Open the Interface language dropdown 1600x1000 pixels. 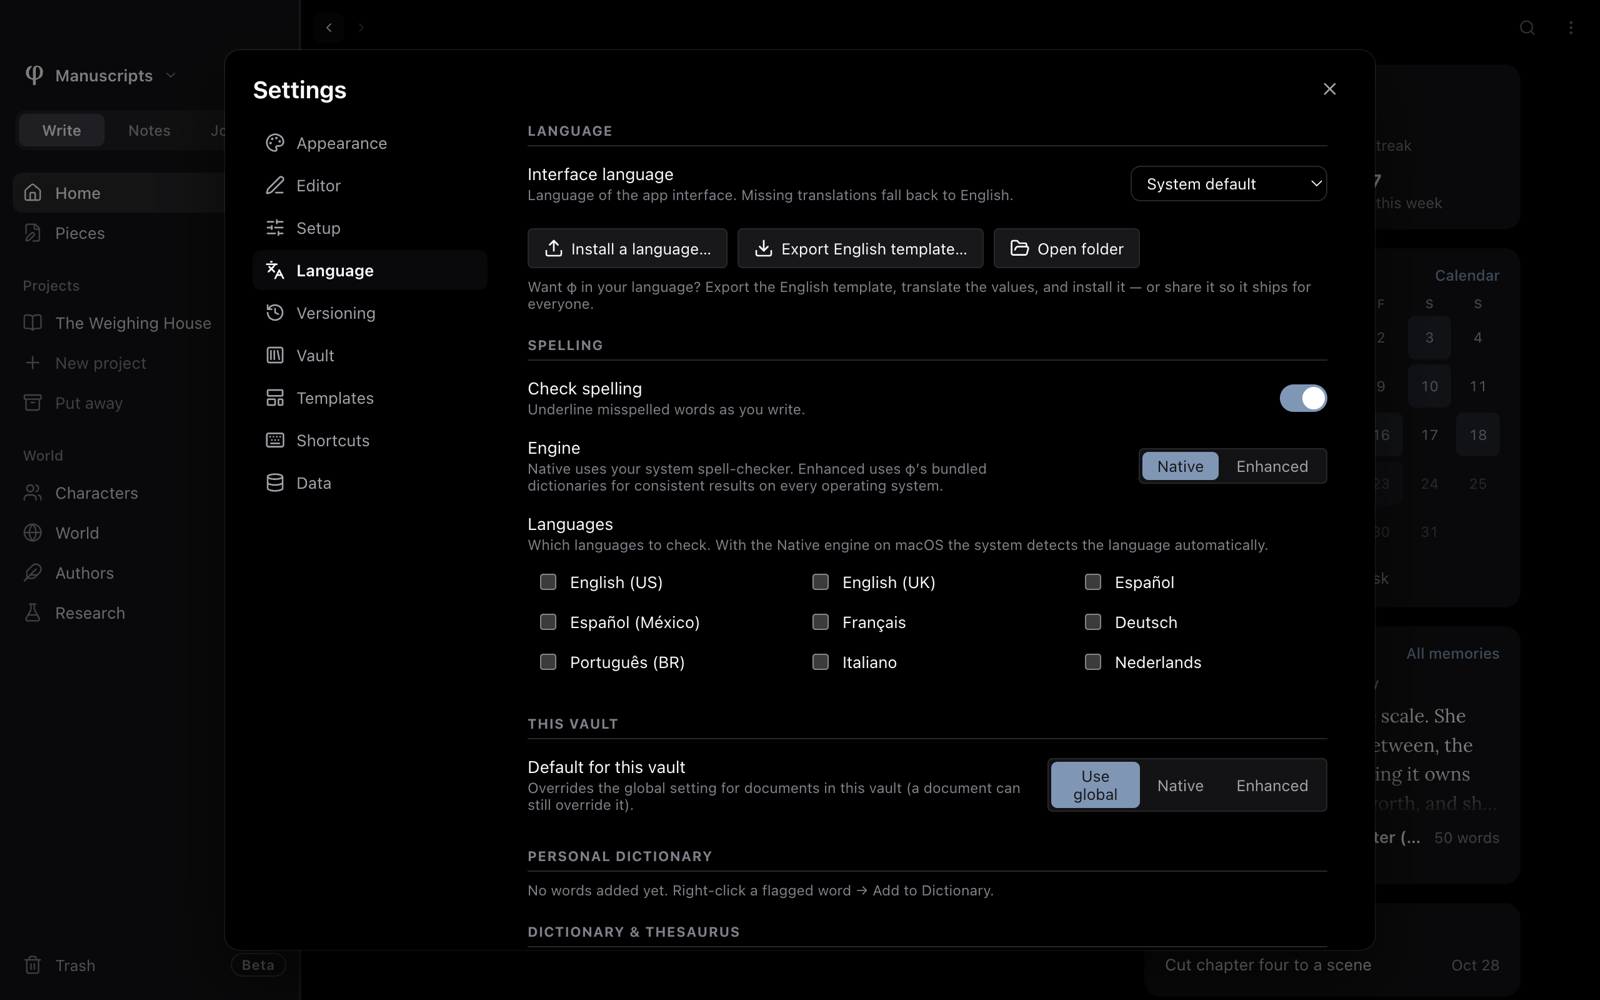[1228, 184]
